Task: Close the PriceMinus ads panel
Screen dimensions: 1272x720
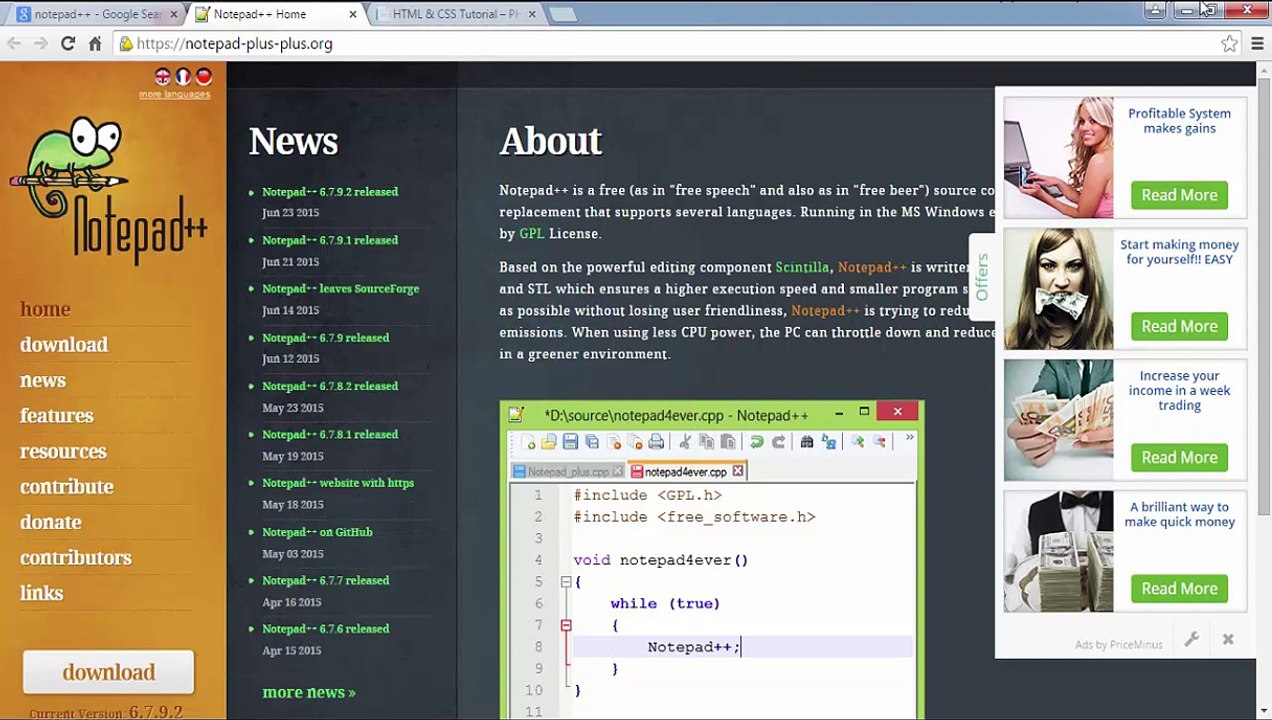Action: coord(1228,640)
